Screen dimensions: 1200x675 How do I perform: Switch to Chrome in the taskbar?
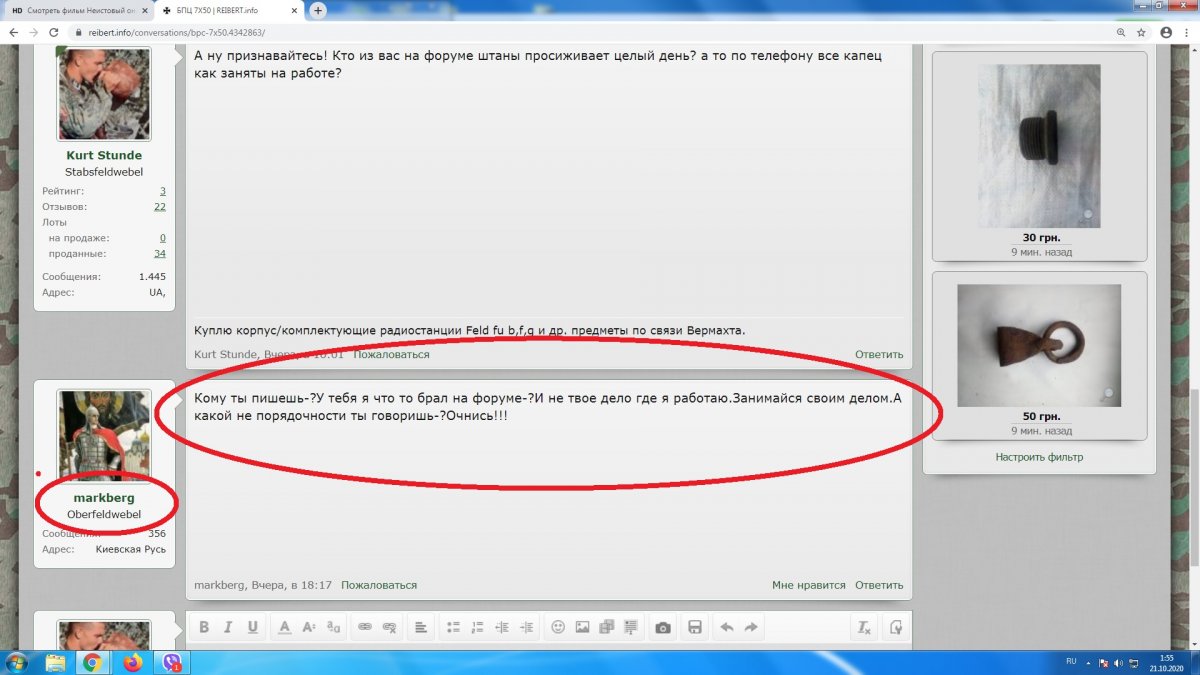click(93, 662)
